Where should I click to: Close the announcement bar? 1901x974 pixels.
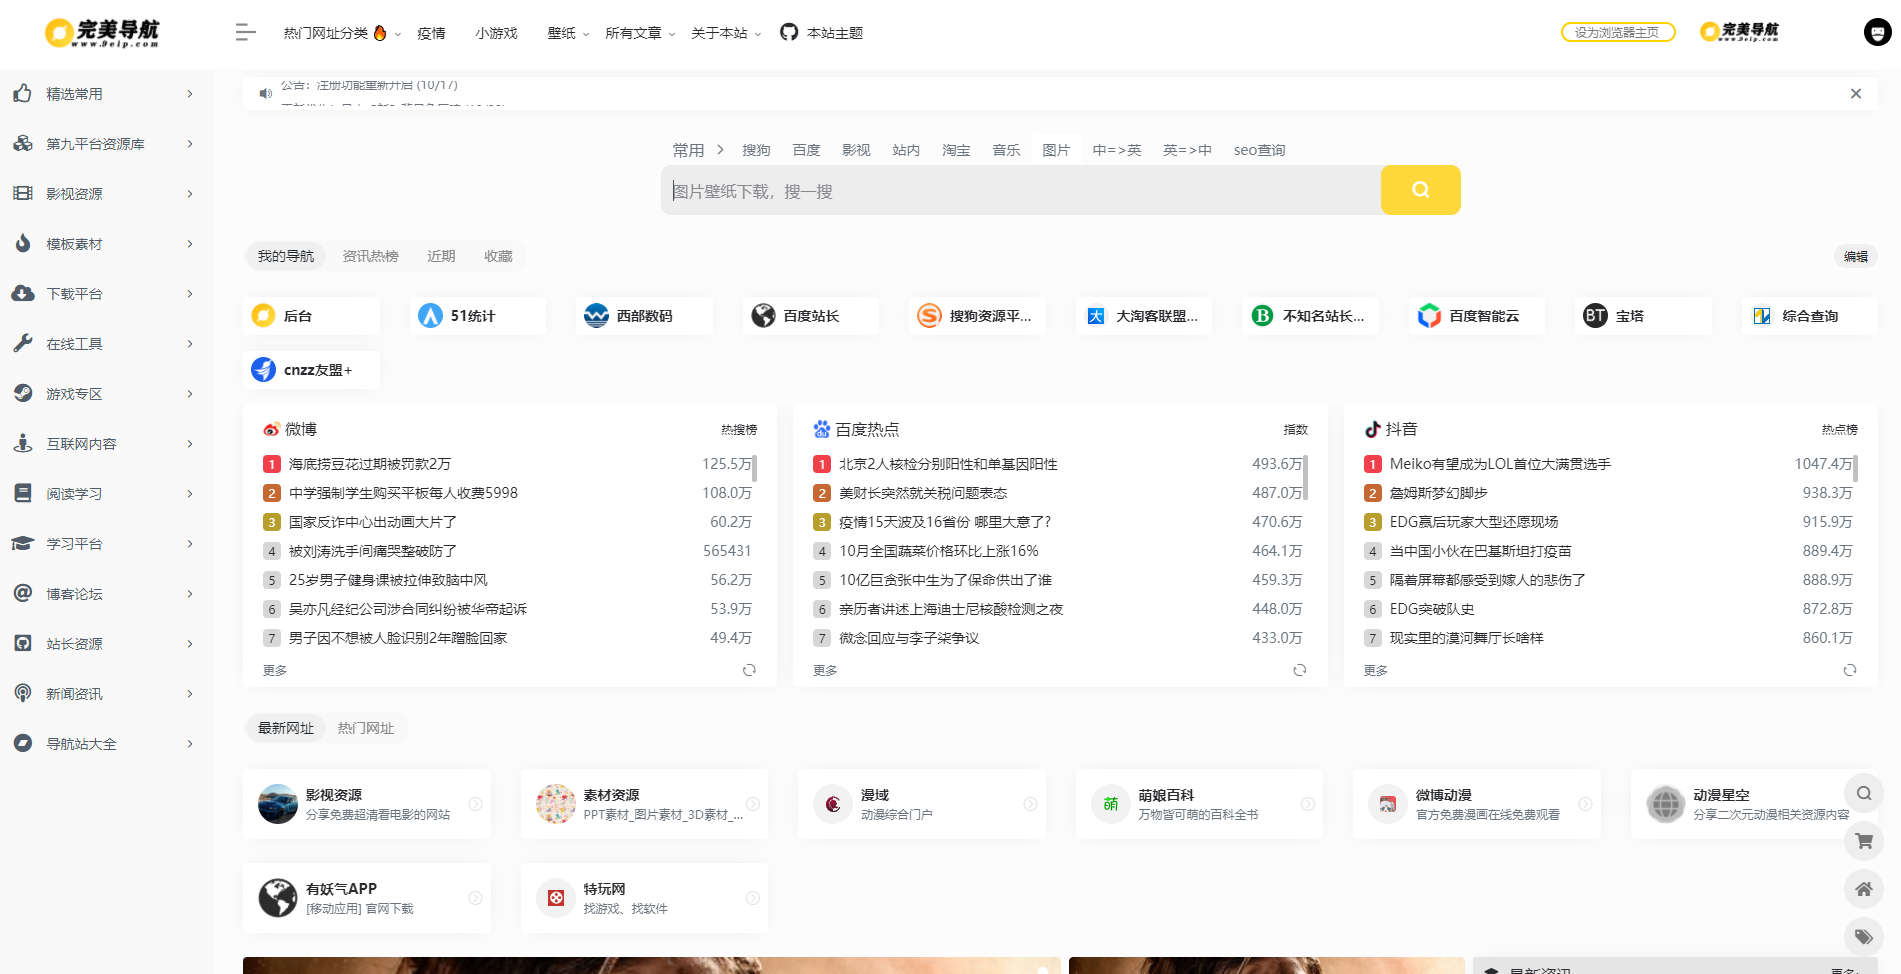(x=1856, y=94)
